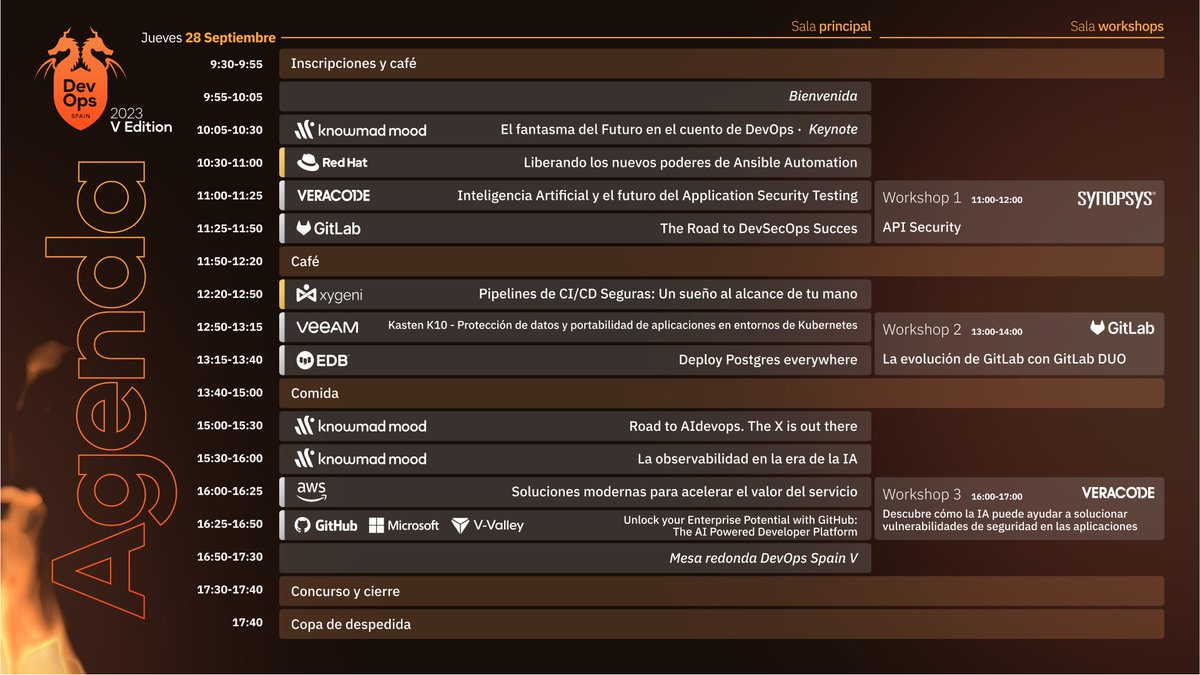Click the EDB logo

(x=322, y=360)
